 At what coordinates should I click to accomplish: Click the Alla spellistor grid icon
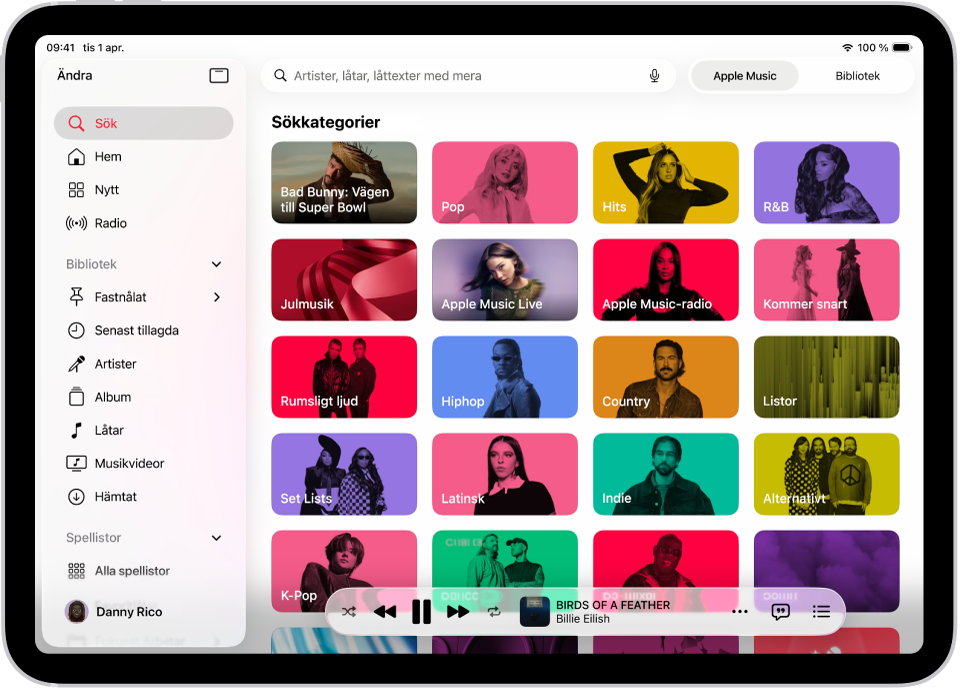pos(76,571)
